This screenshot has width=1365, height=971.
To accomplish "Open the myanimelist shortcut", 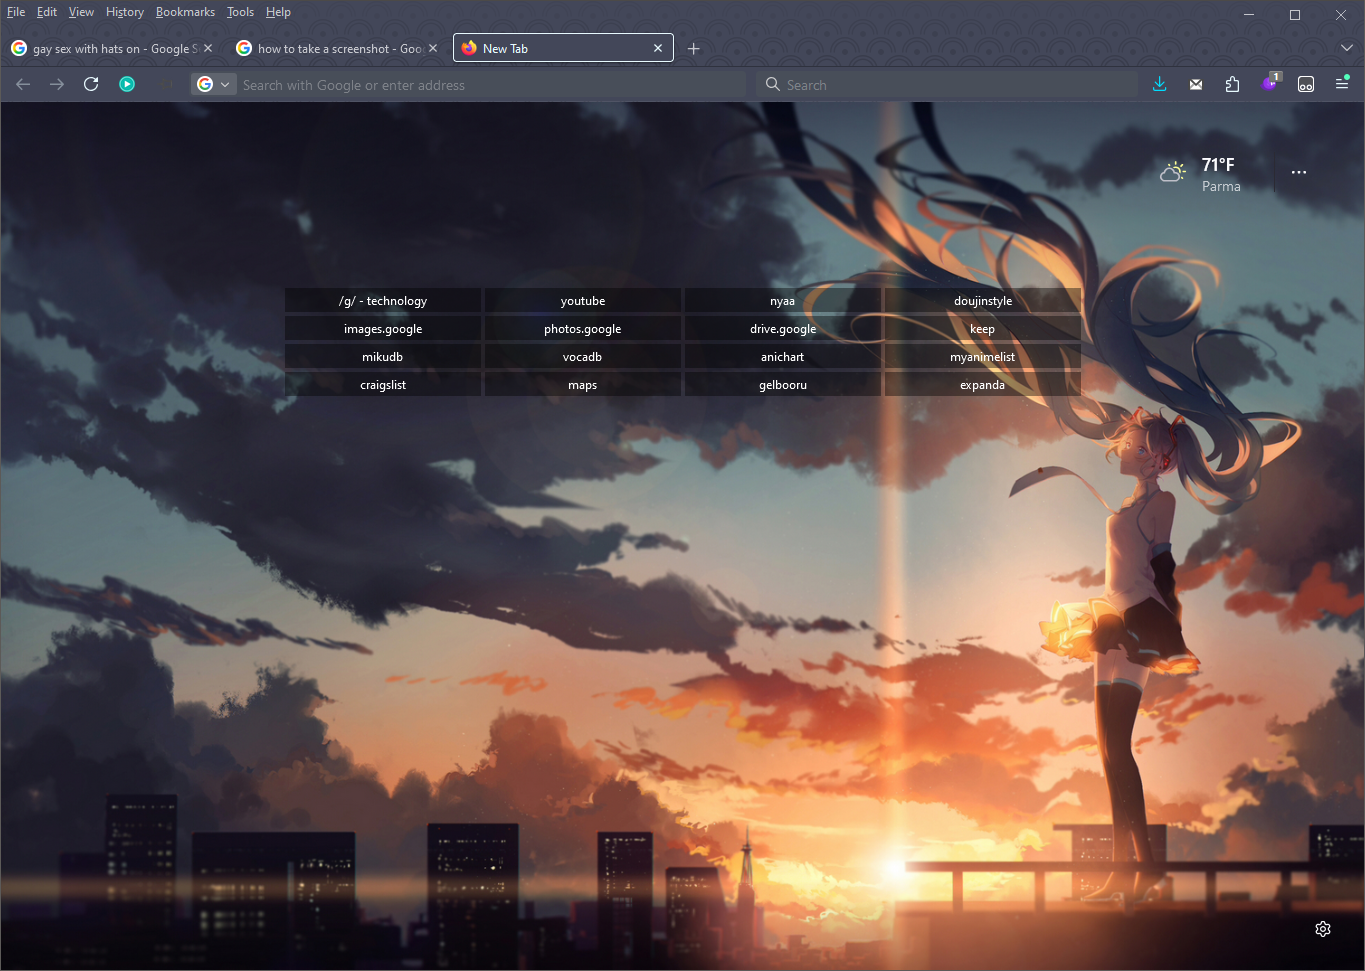I will (x=983, y=357).
